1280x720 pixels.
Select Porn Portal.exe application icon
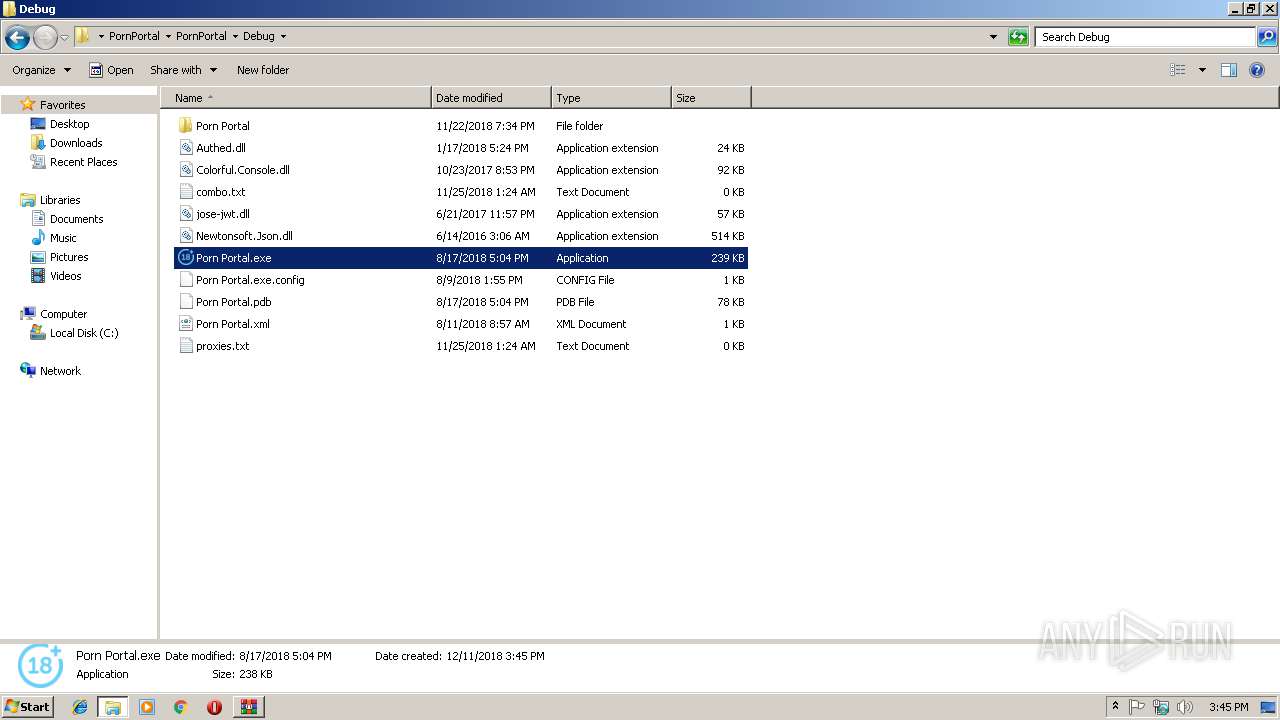[x=185, y=258]
